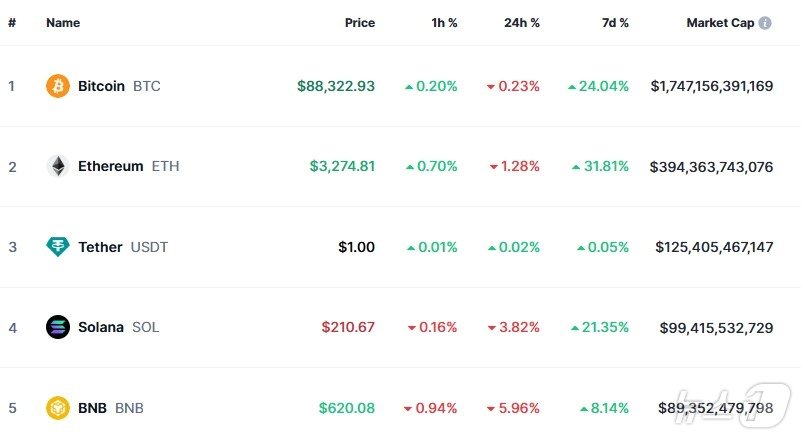Click the Tether coin logo icon
This screenshot has width=801, height=440.
(x=58, y=247)
